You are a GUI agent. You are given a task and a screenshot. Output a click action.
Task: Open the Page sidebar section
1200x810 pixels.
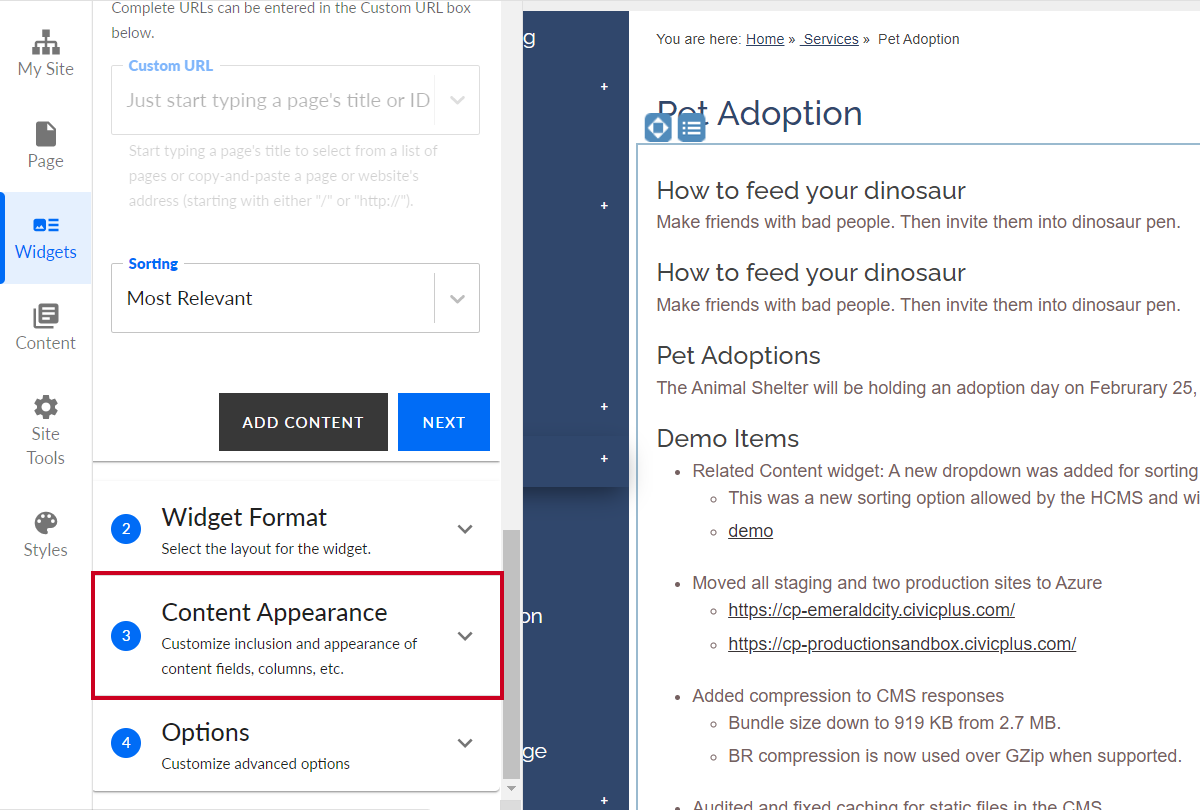tap(46, 146)
